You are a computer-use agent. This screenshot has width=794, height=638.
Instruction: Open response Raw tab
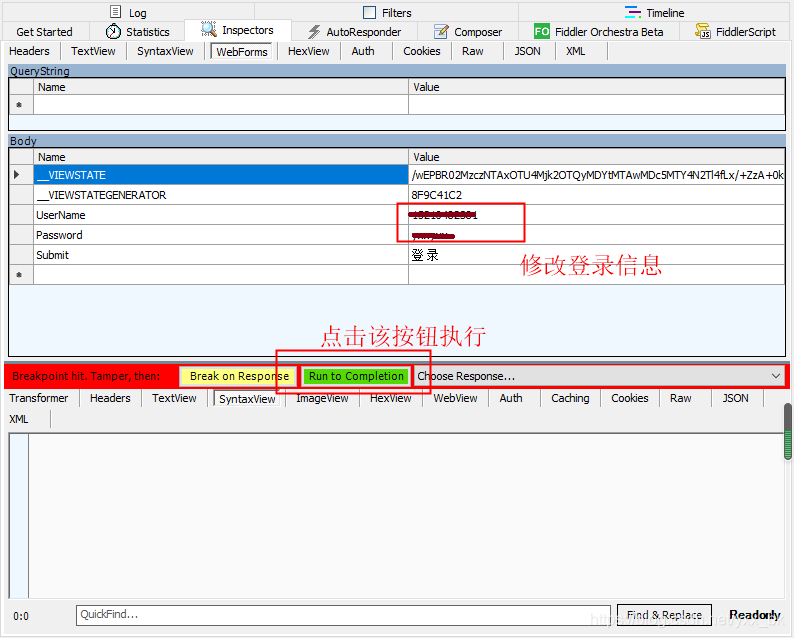point(681,398)
